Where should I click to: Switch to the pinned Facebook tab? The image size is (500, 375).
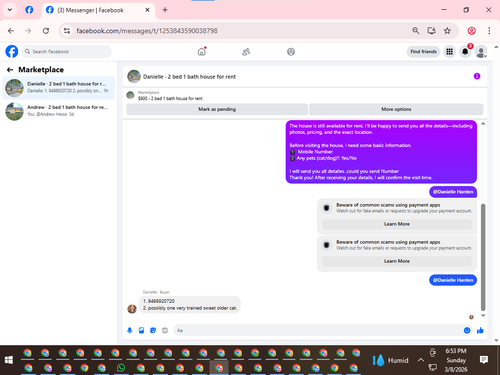pos(29,10)
